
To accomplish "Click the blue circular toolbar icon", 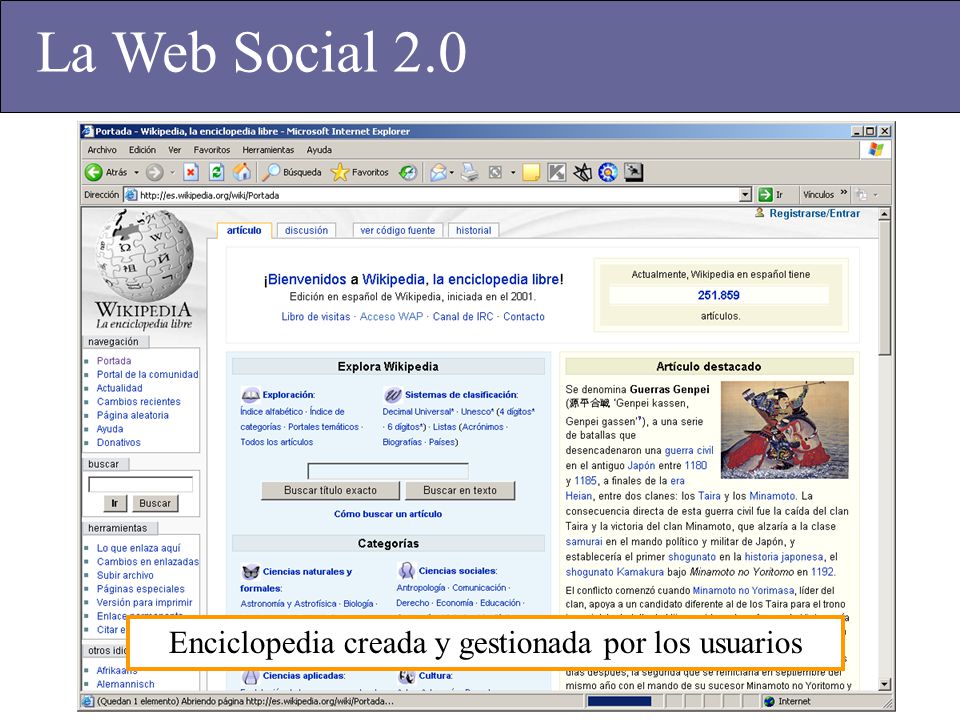I will (608, 173).
